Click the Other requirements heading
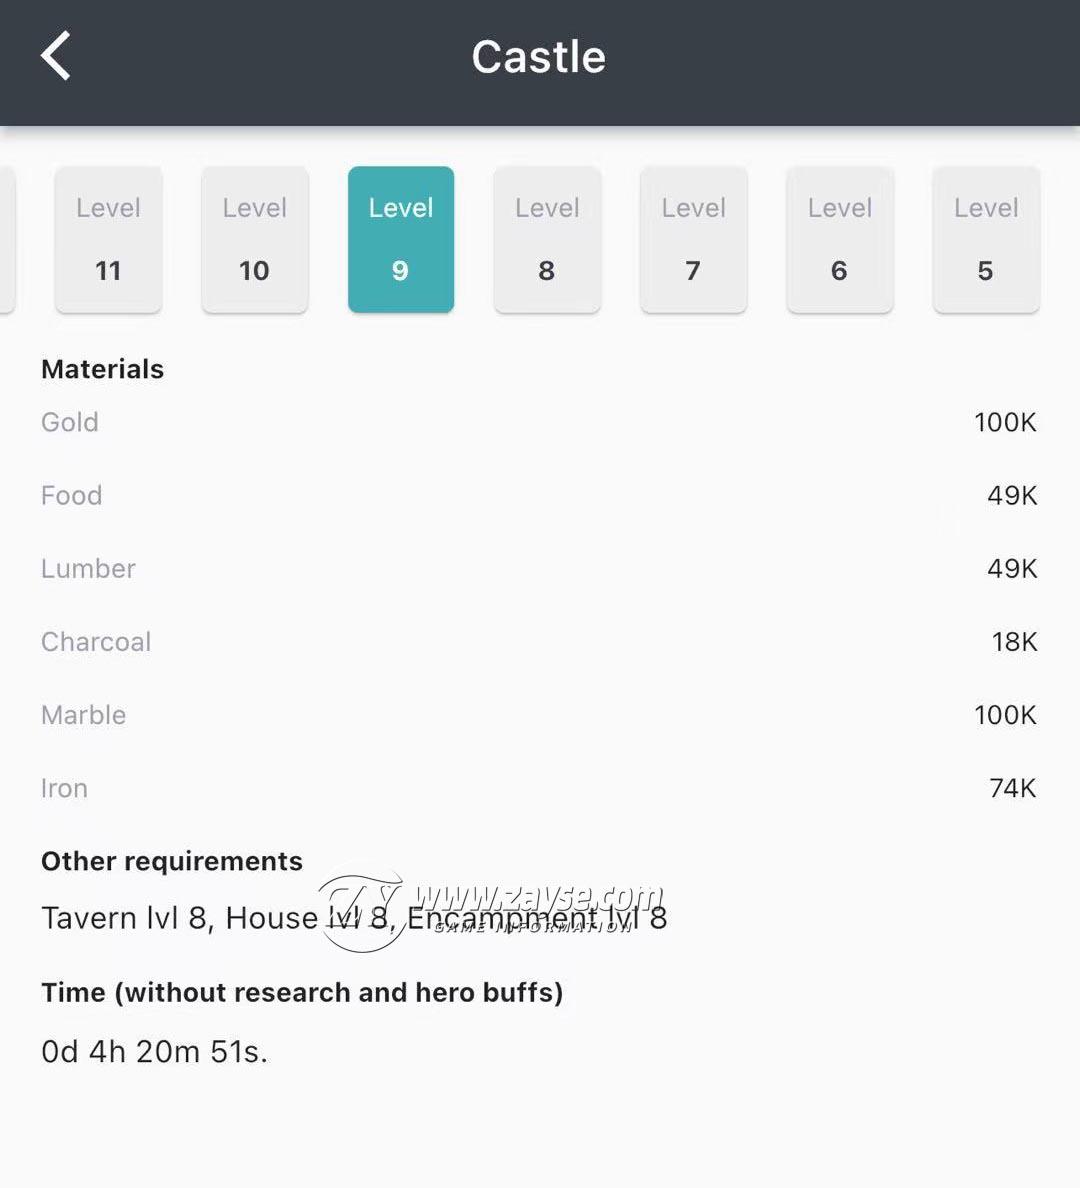 tap(172, 861)
